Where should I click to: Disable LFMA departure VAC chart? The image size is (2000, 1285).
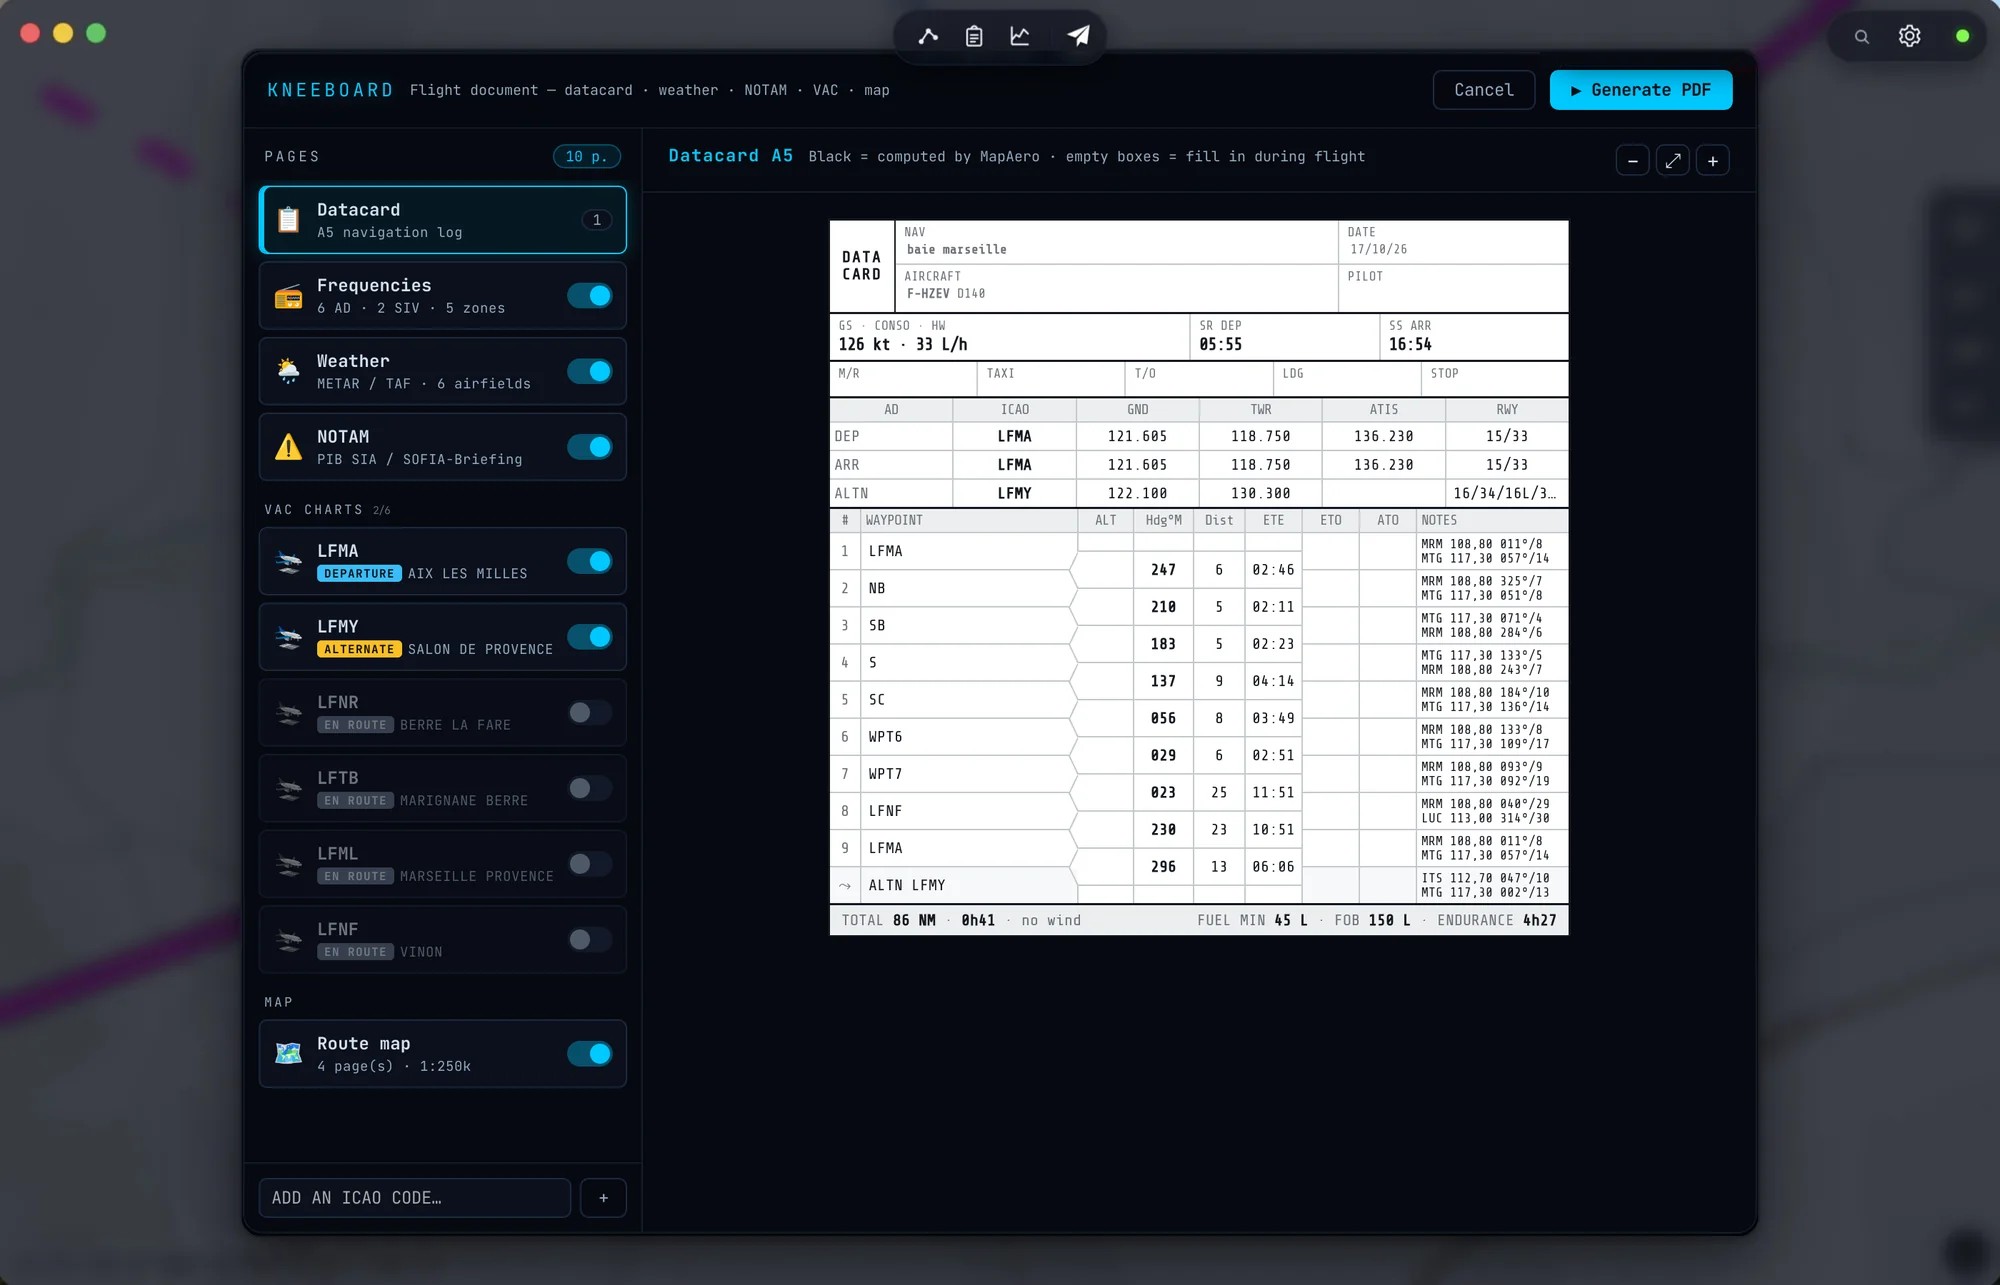pos(589,561)
